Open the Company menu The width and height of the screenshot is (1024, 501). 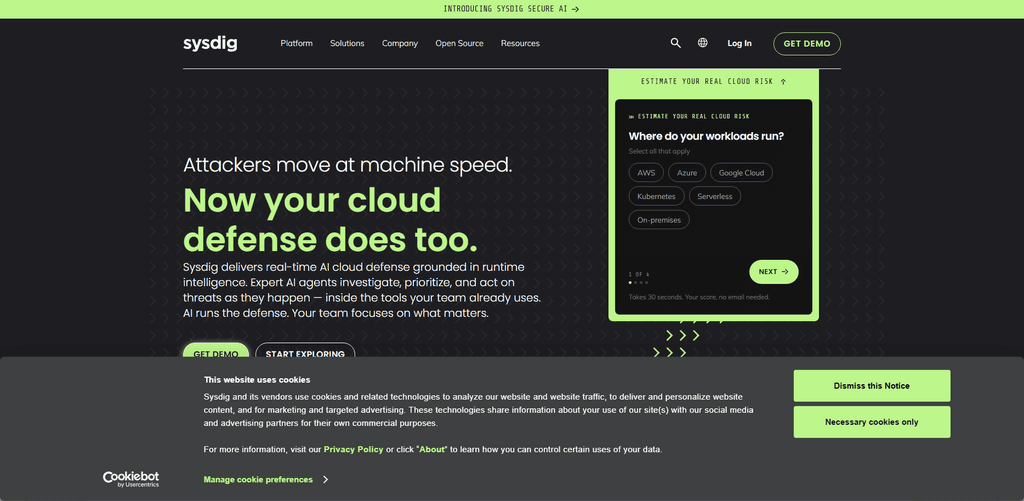click(400, 43)
